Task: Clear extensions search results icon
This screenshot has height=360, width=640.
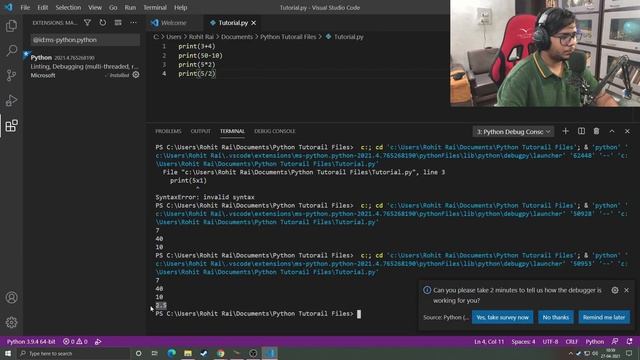Action: (118, 23)
